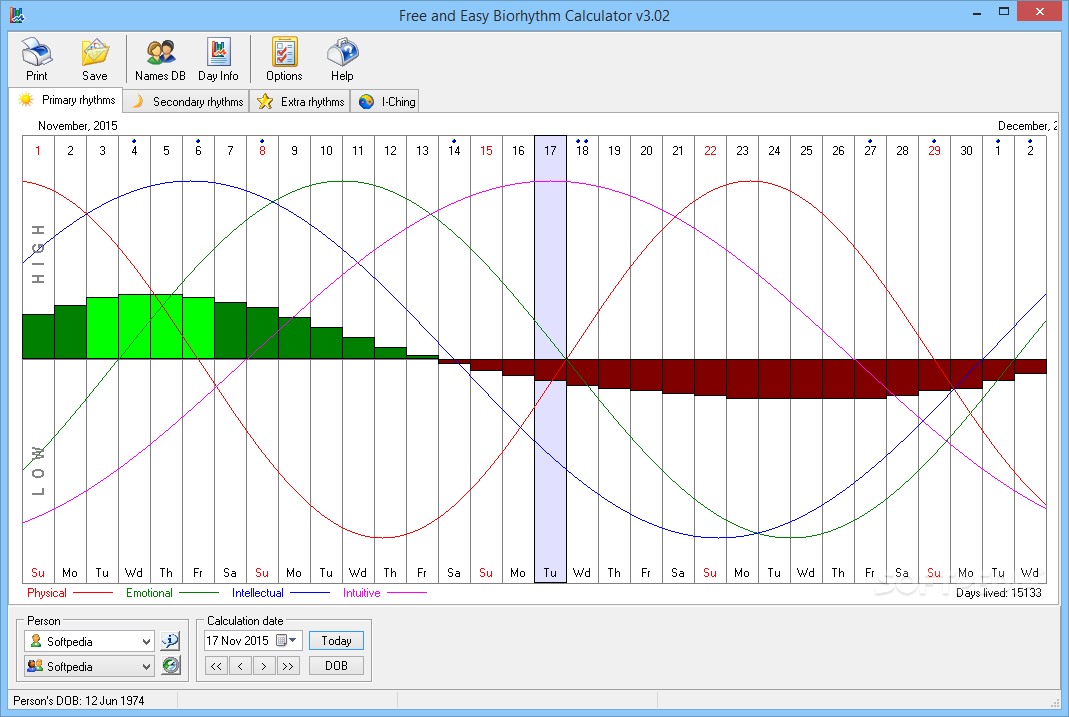This screenshot has height=717, width=1069.
Task: Open the calculation date calendar dropdown
Action: coord(287,640)
